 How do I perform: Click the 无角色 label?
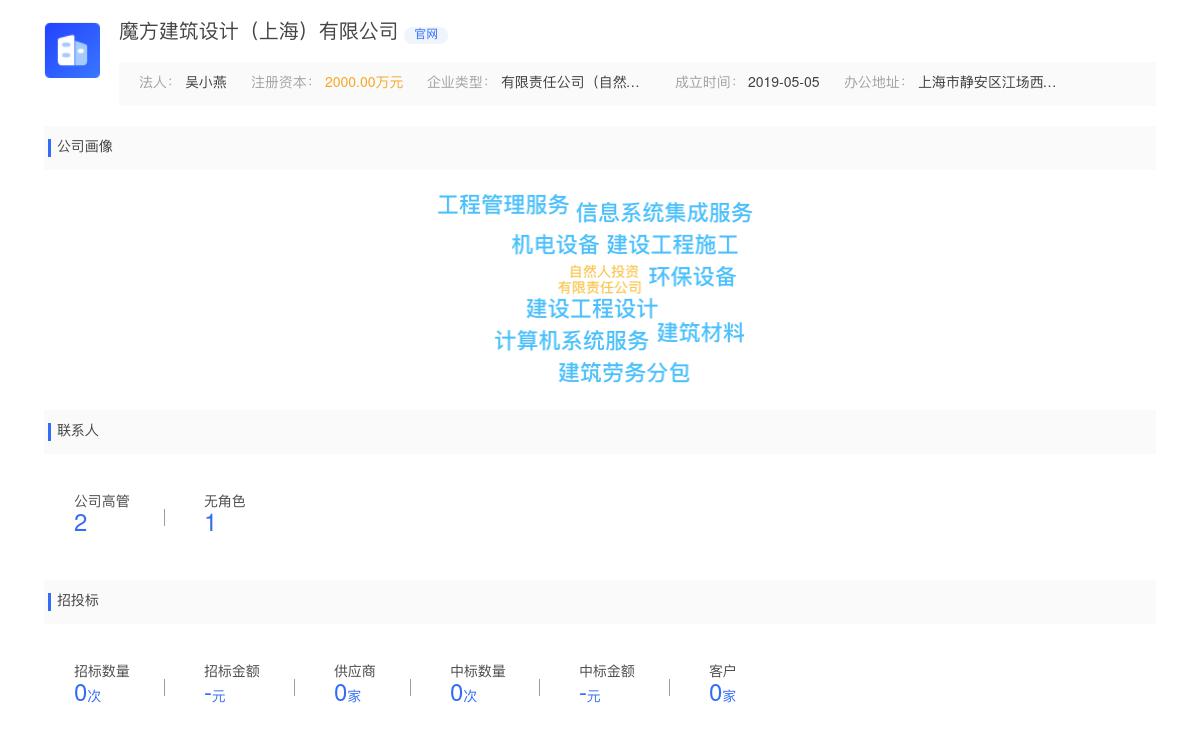tap(225, 502)
